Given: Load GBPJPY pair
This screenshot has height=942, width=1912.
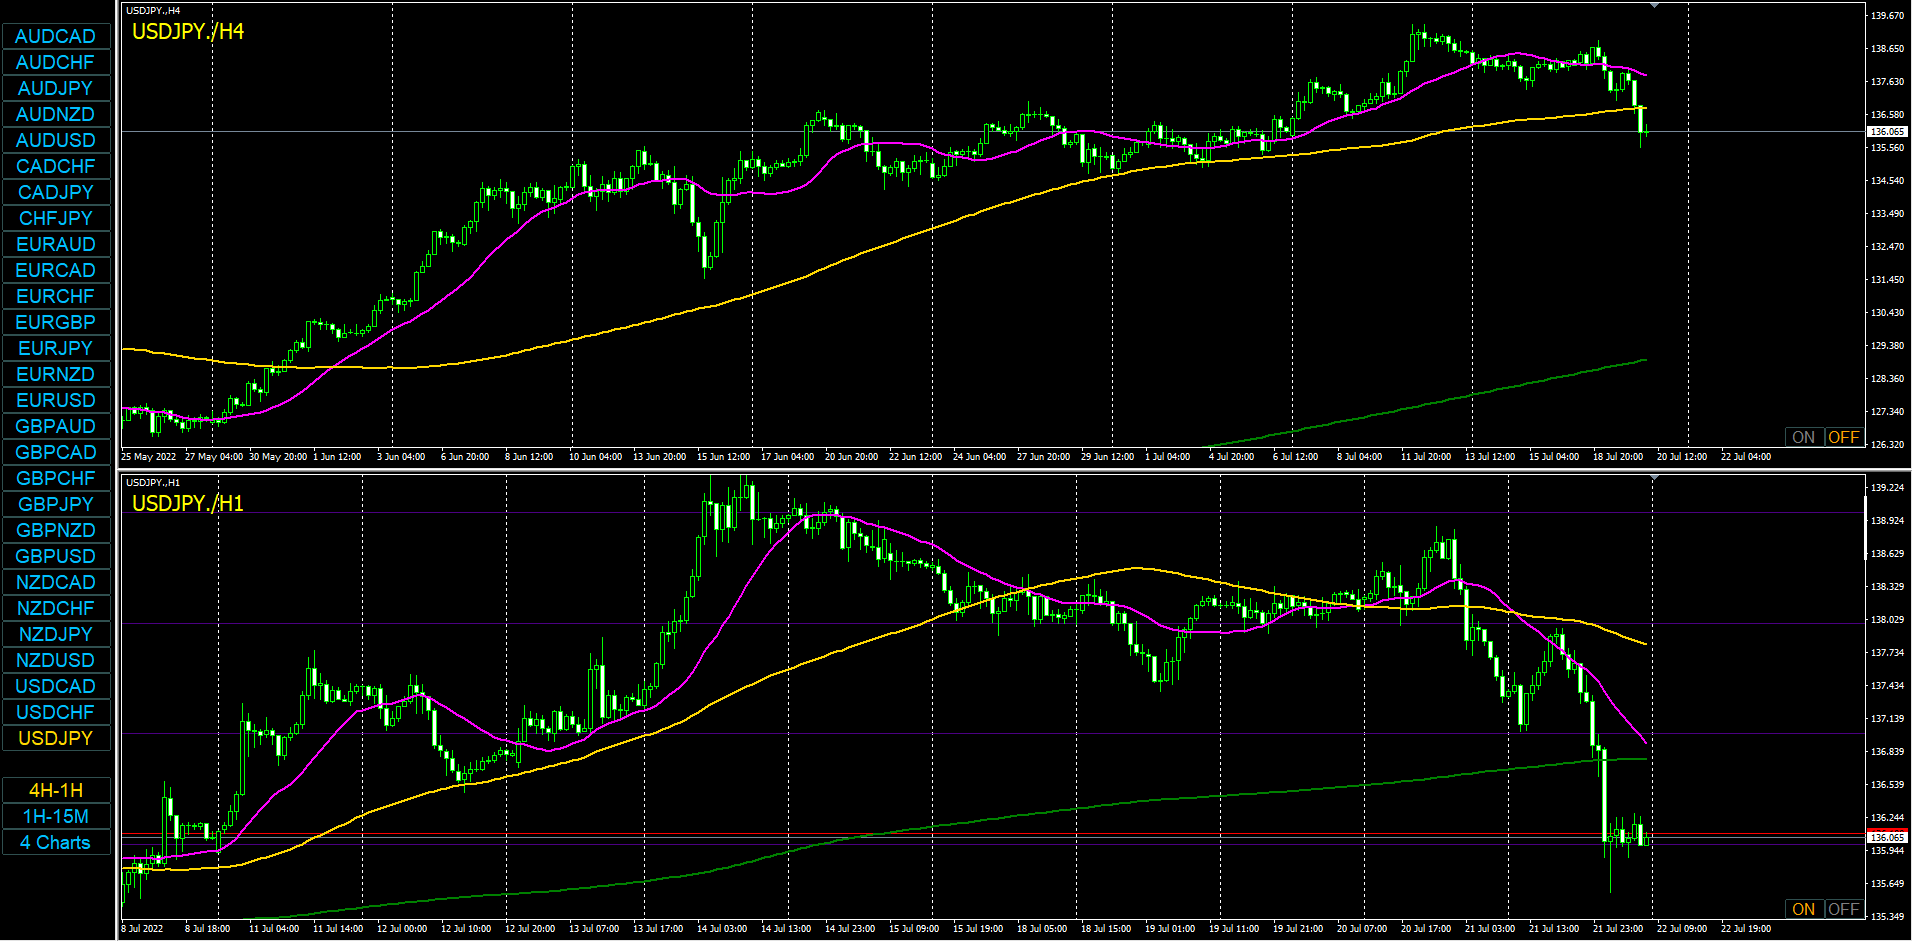Looking at the screenshot, I should 56,504.
